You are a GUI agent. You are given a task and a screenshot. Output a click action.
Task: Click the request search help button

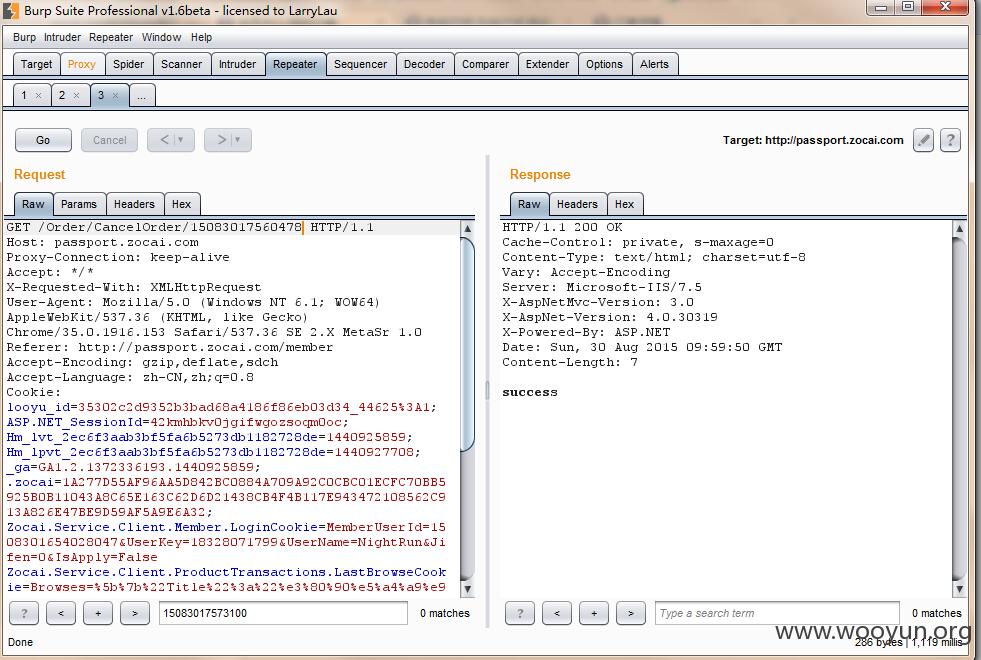pos(24,613)
